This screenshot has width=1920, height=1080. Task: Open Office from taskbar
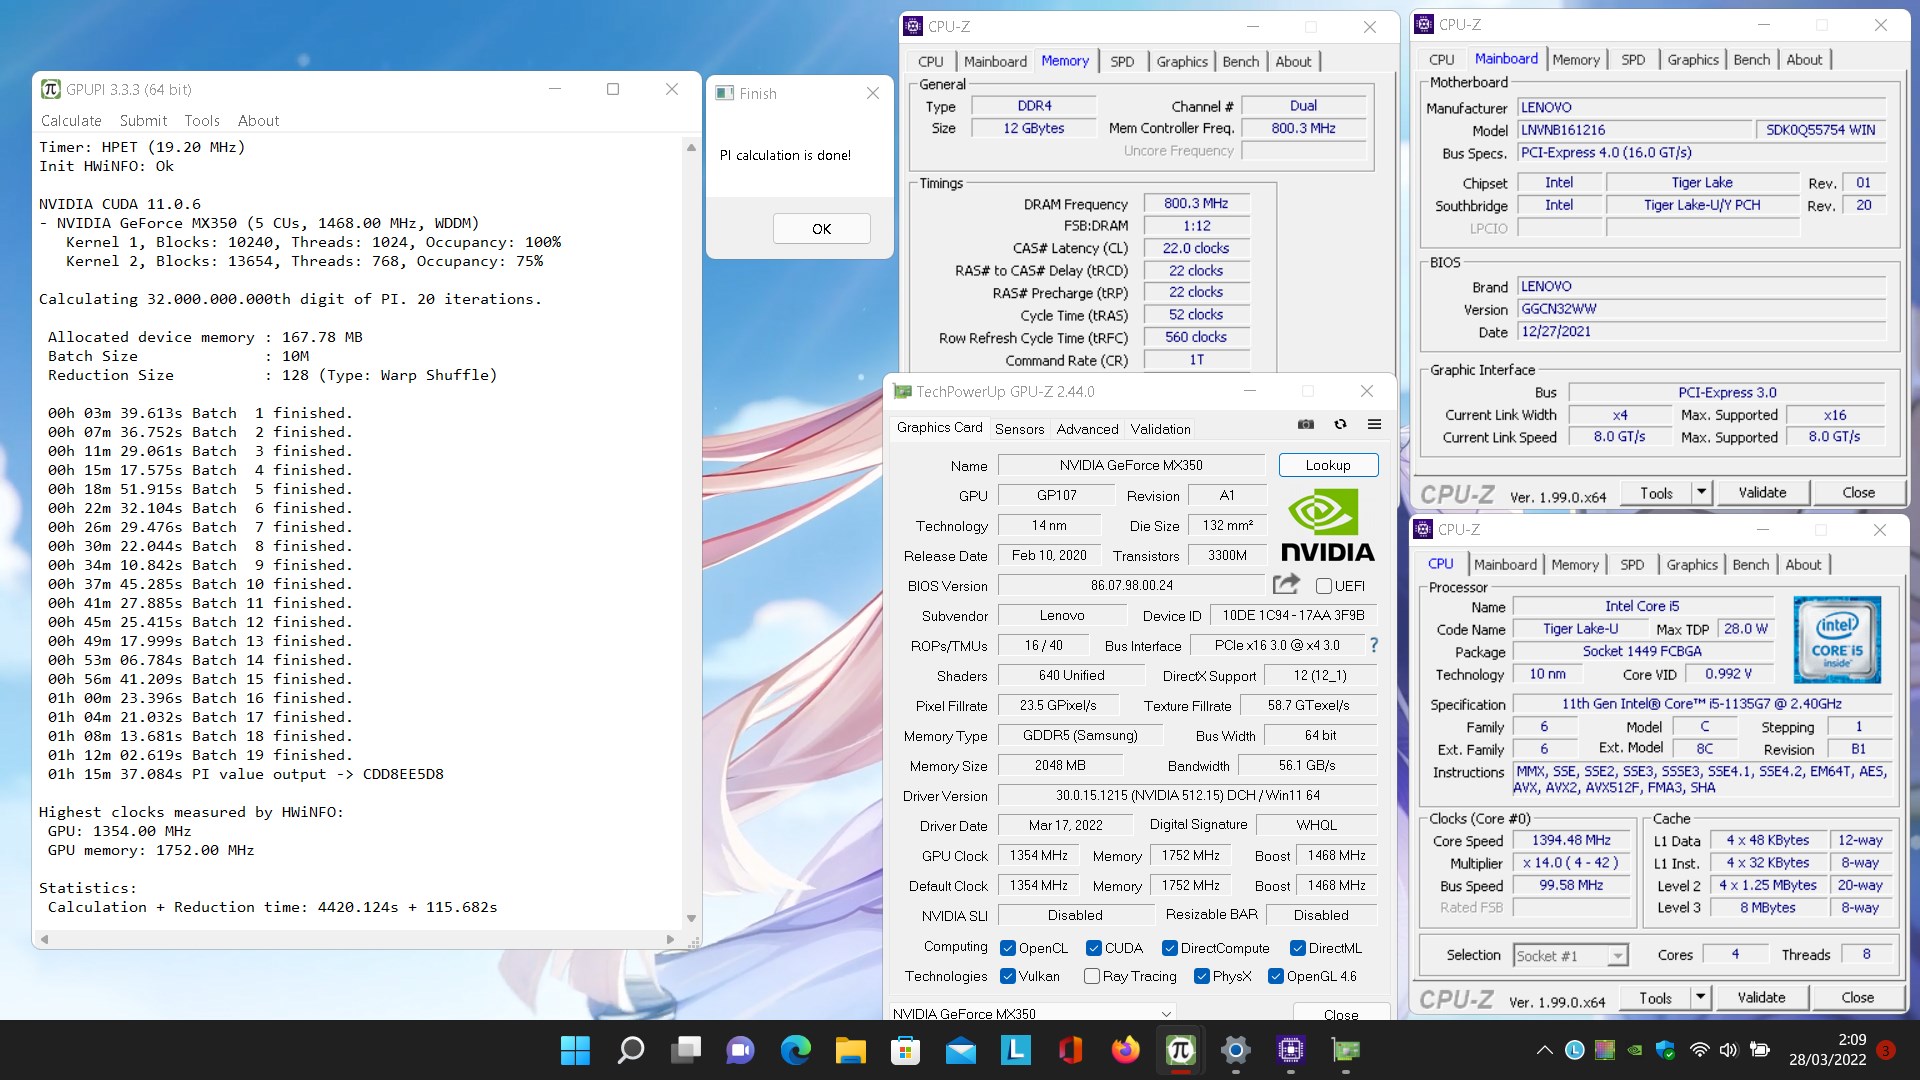pyautogui.click(x=1071, y=1050)
